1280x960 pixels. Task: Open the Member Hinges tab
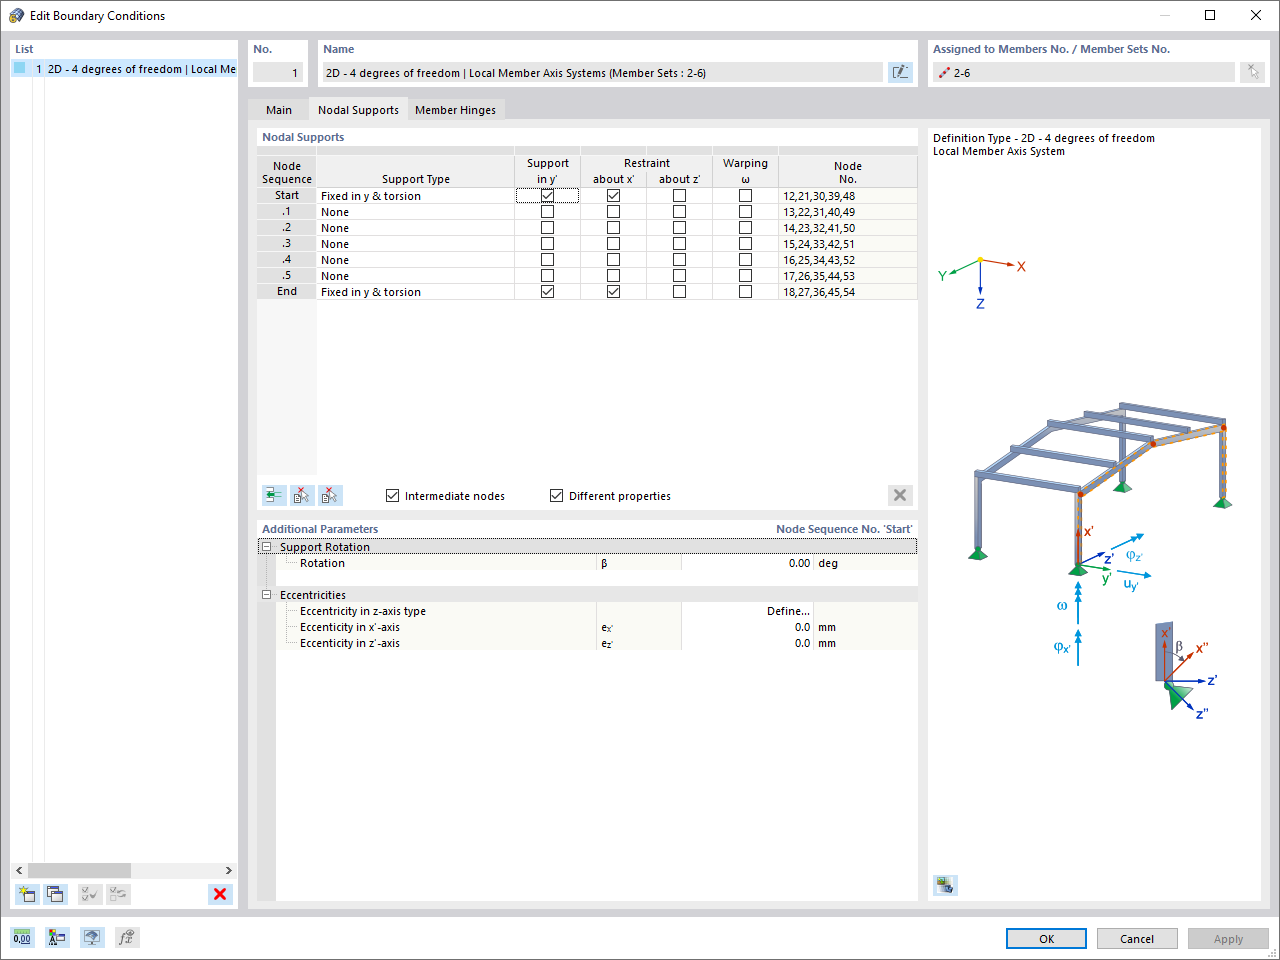[455, 110]
